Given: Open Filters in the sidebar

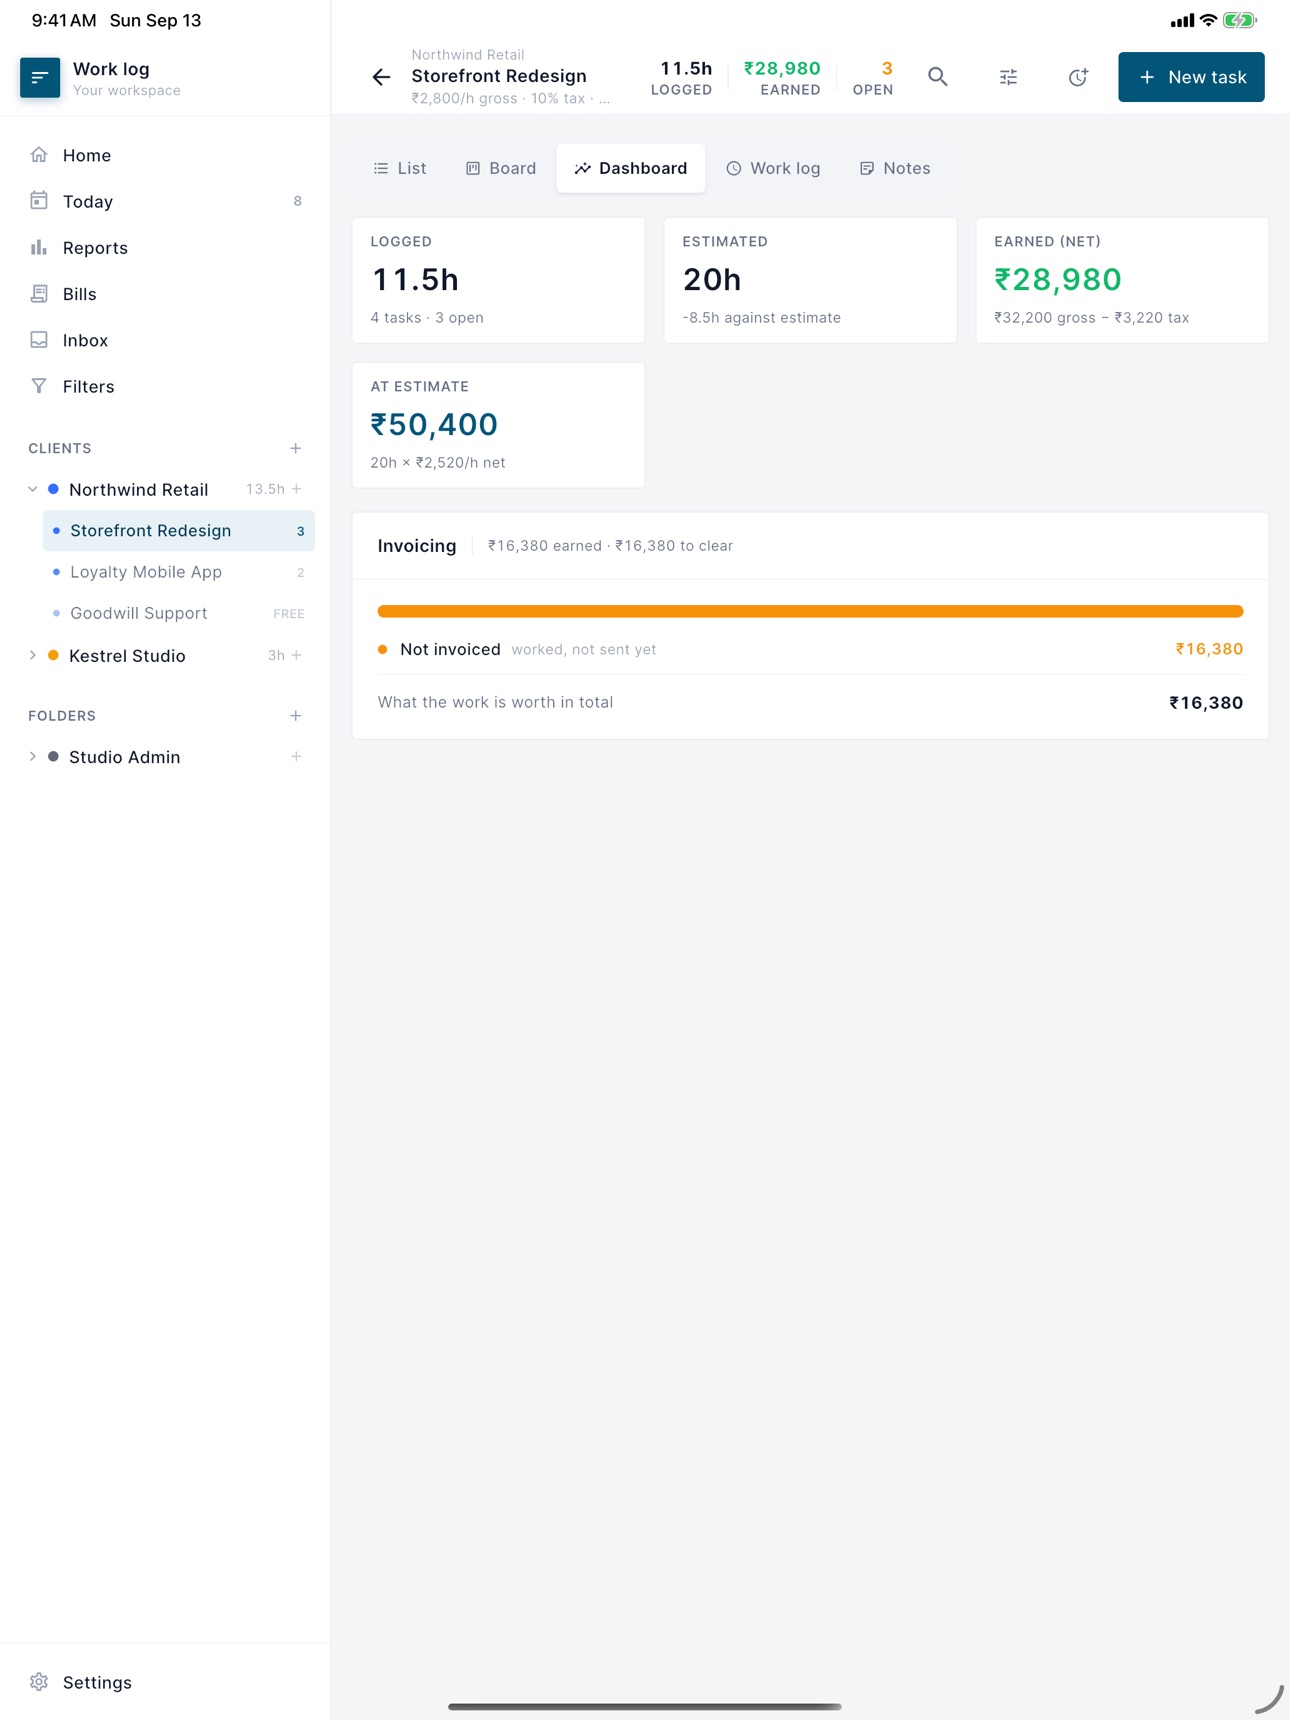Looking at the screenshot, I should 165,386.
